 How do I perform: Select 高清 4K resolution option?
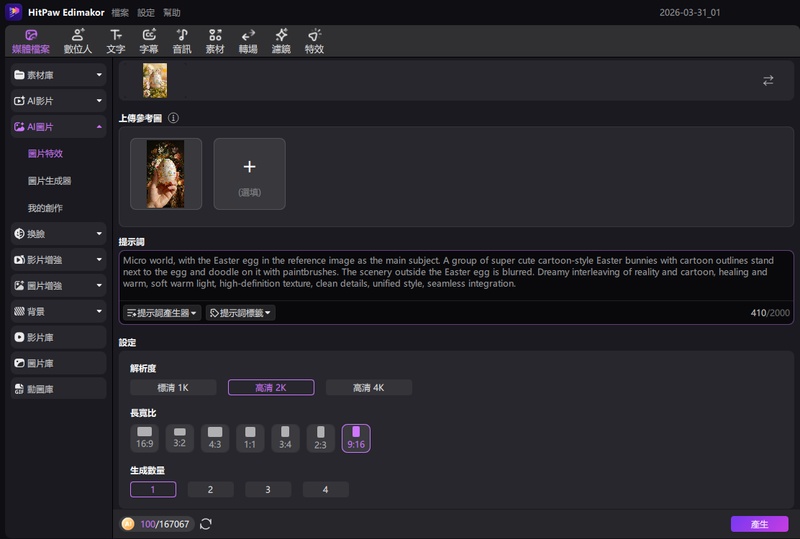(x=368, y=388)
